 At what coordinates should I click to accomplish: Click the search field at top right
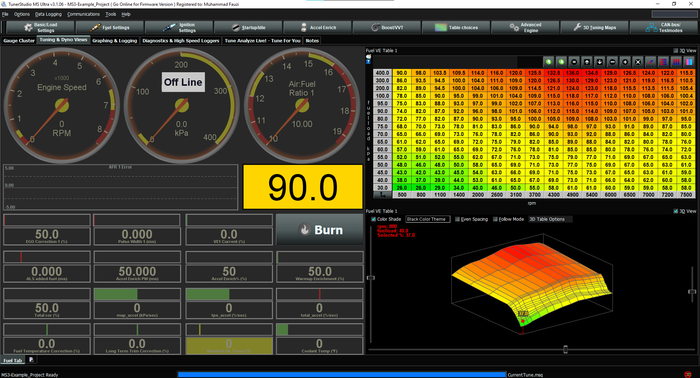click(674, 14)
